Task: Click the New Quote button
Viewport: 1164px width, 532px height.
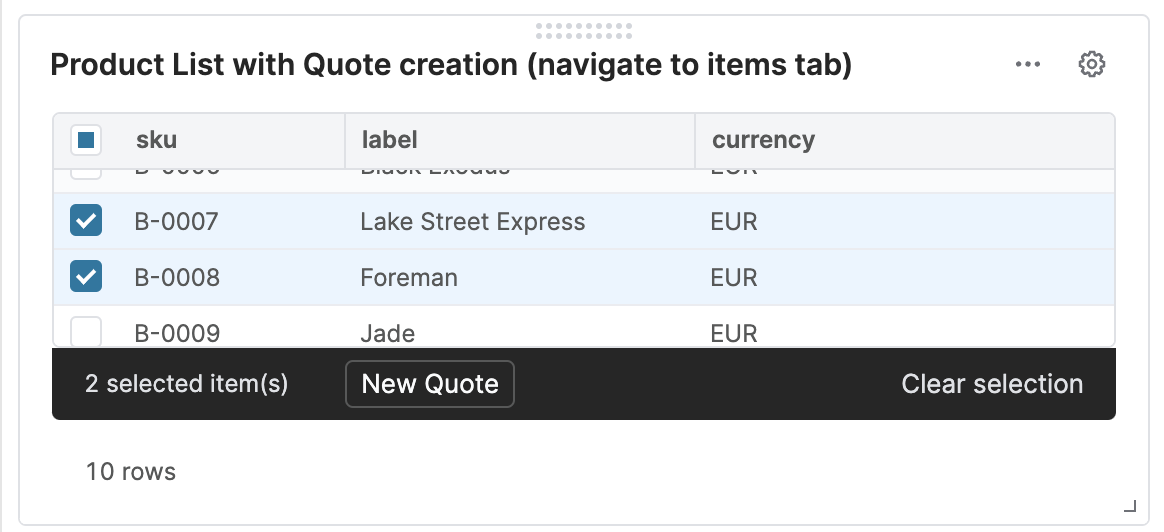Action: tap(430, 384)
